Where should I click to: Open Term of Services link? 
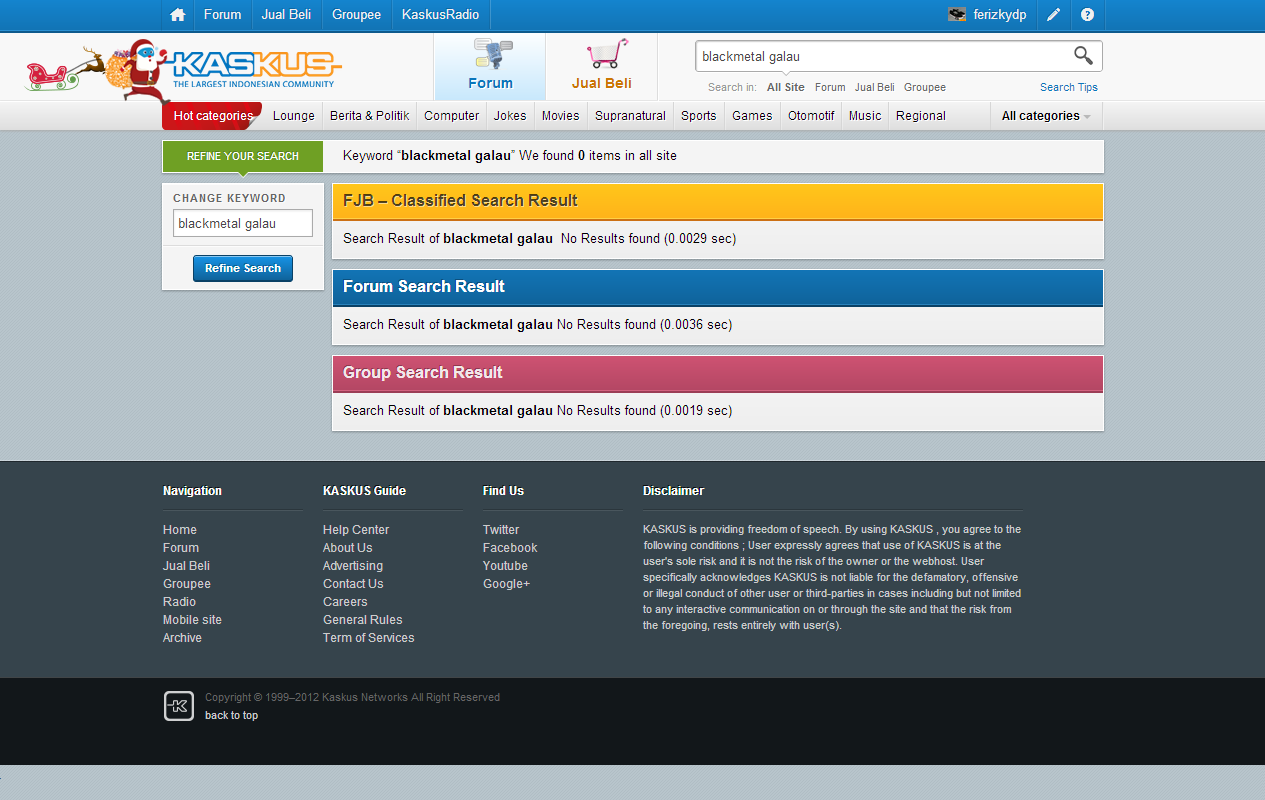(x=369, y=638)
